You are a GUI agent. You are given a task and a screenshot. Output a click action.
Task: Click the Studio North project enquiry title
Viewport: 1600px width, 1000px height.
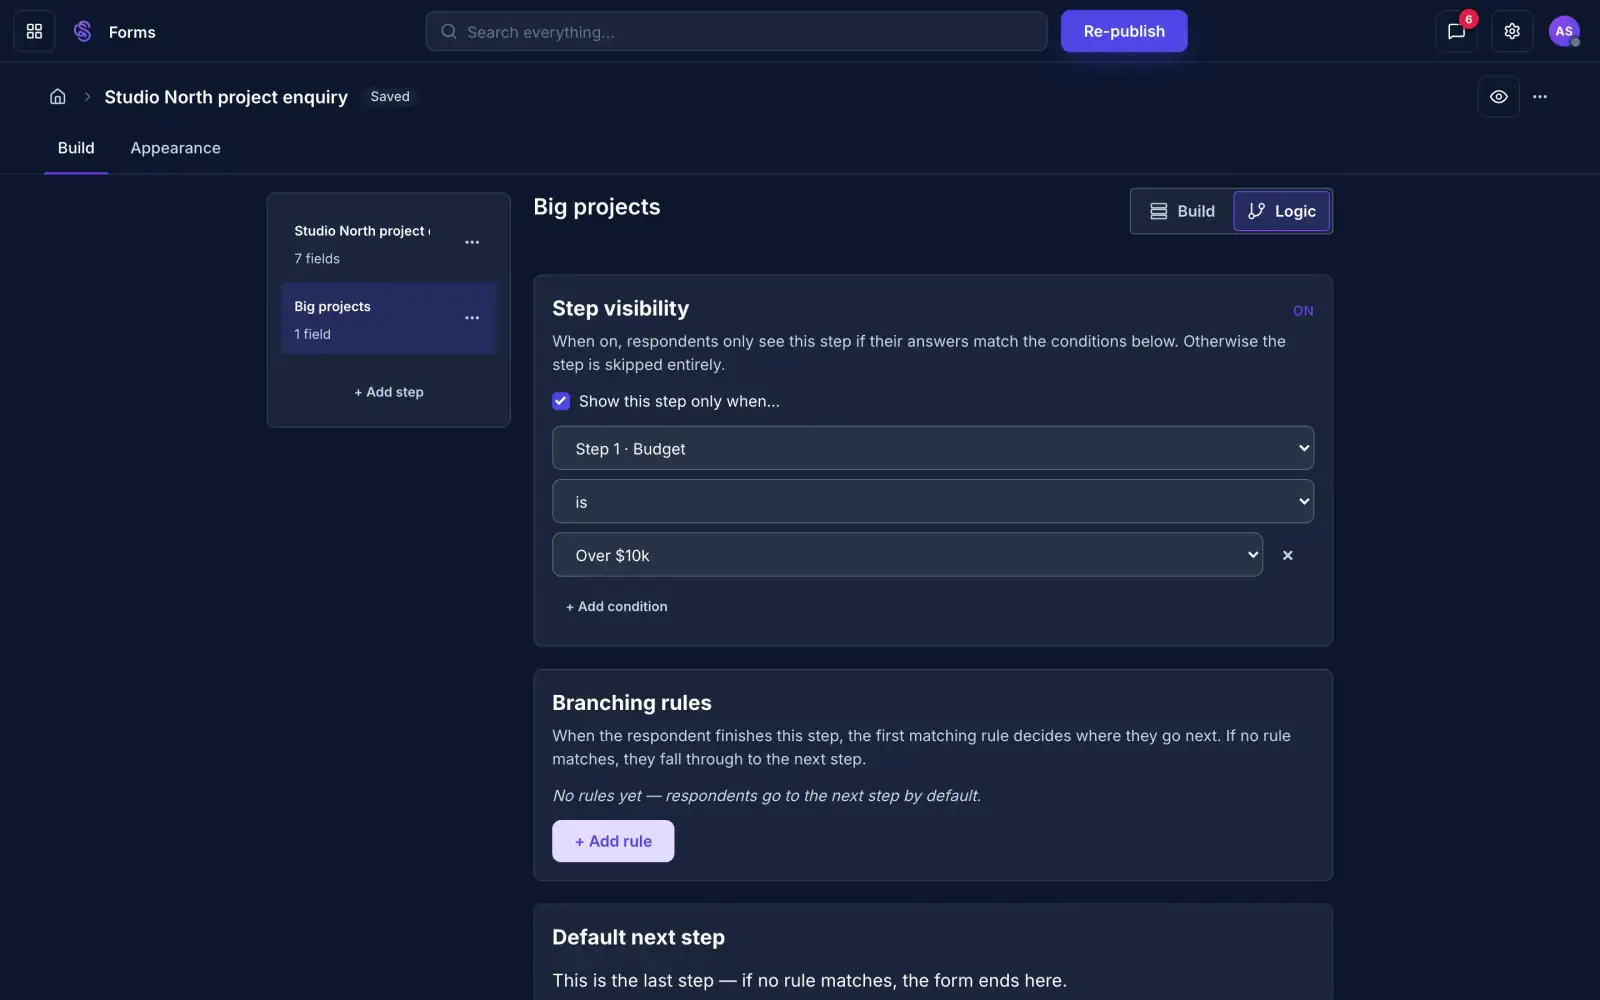tap(226, 97)
